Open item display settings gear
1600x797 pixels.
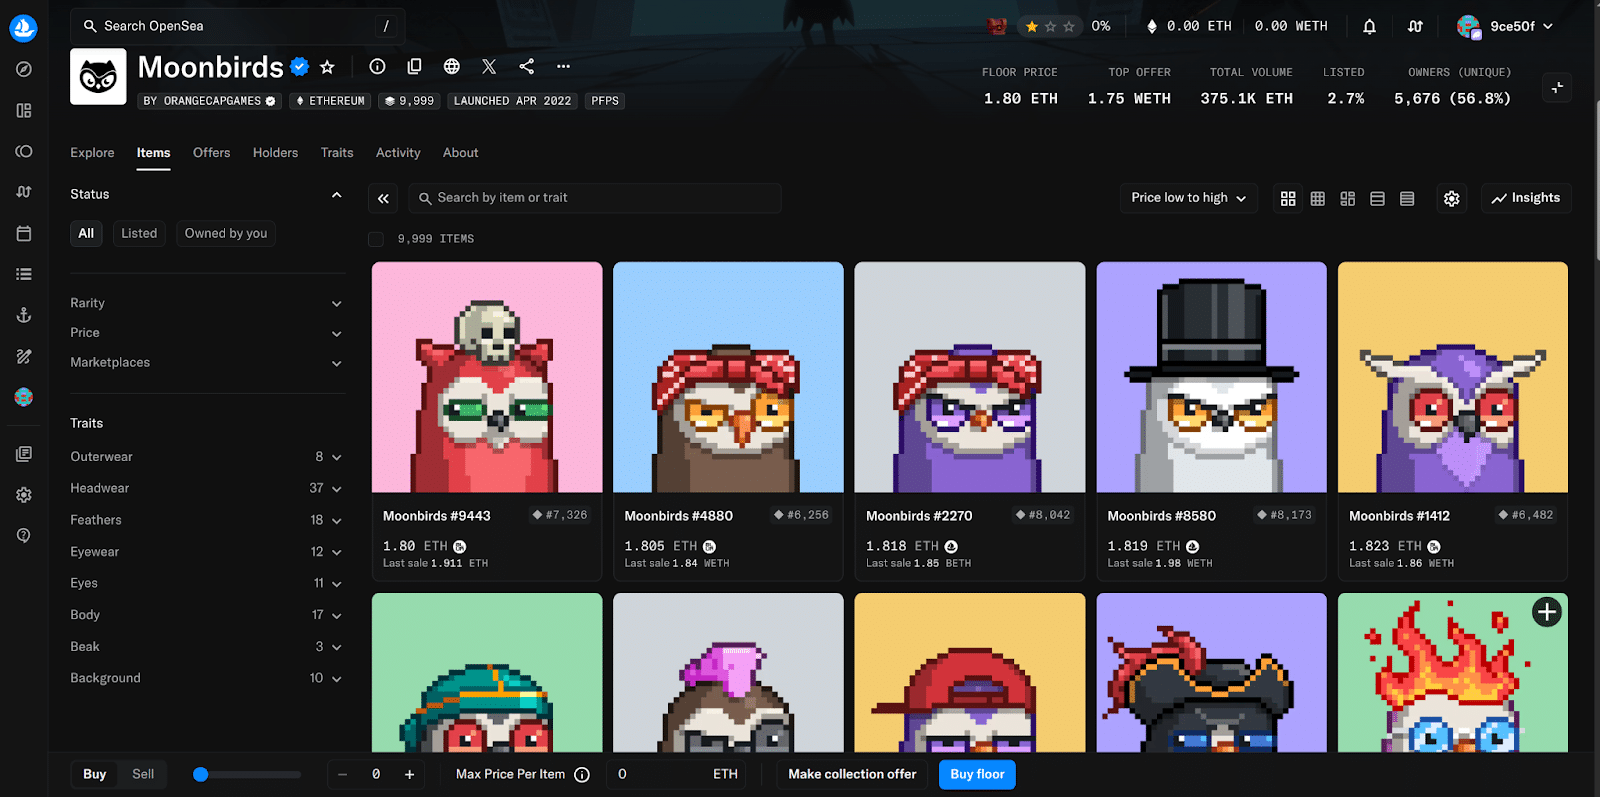pos(1451,198)
